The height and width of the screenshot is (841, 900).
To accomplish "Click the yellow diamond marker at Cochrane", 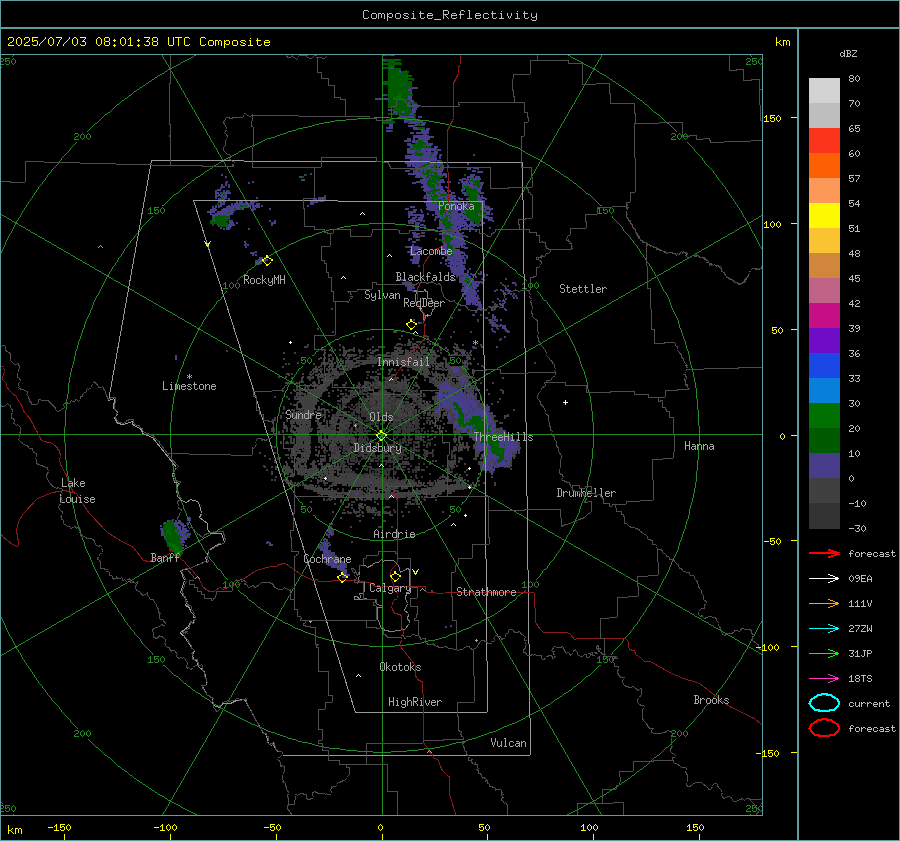I will click(x=342, y=577).
